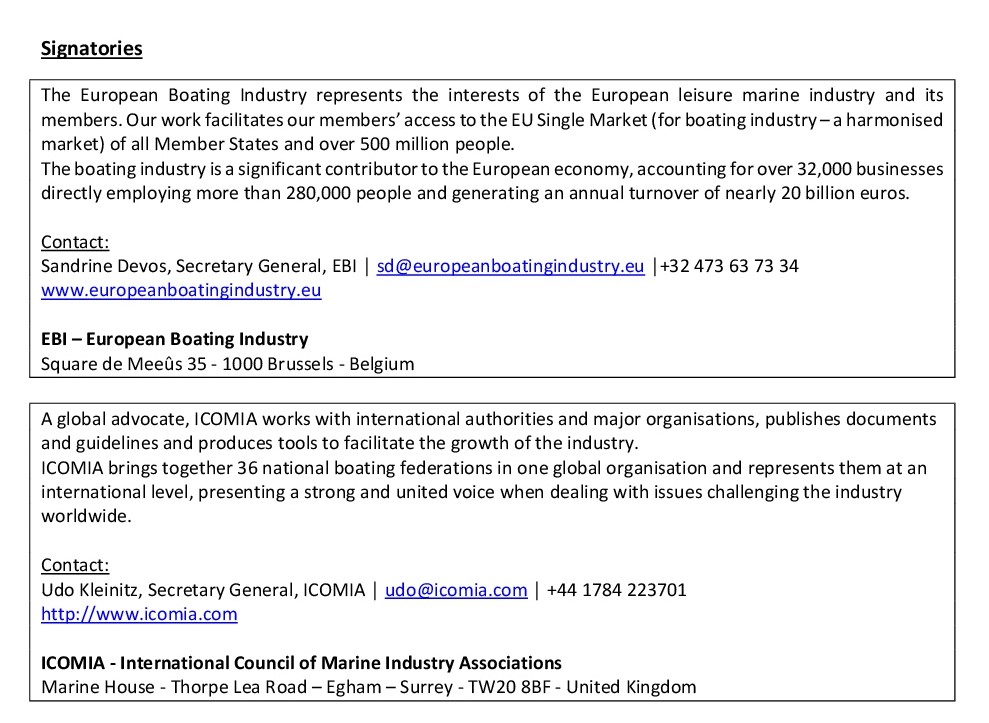The height and width of the screenshot is (723, 989).
Task: Click the Marine House Thorpe Lea Road address
Action: pyautogui.click(x=368, y=687)
